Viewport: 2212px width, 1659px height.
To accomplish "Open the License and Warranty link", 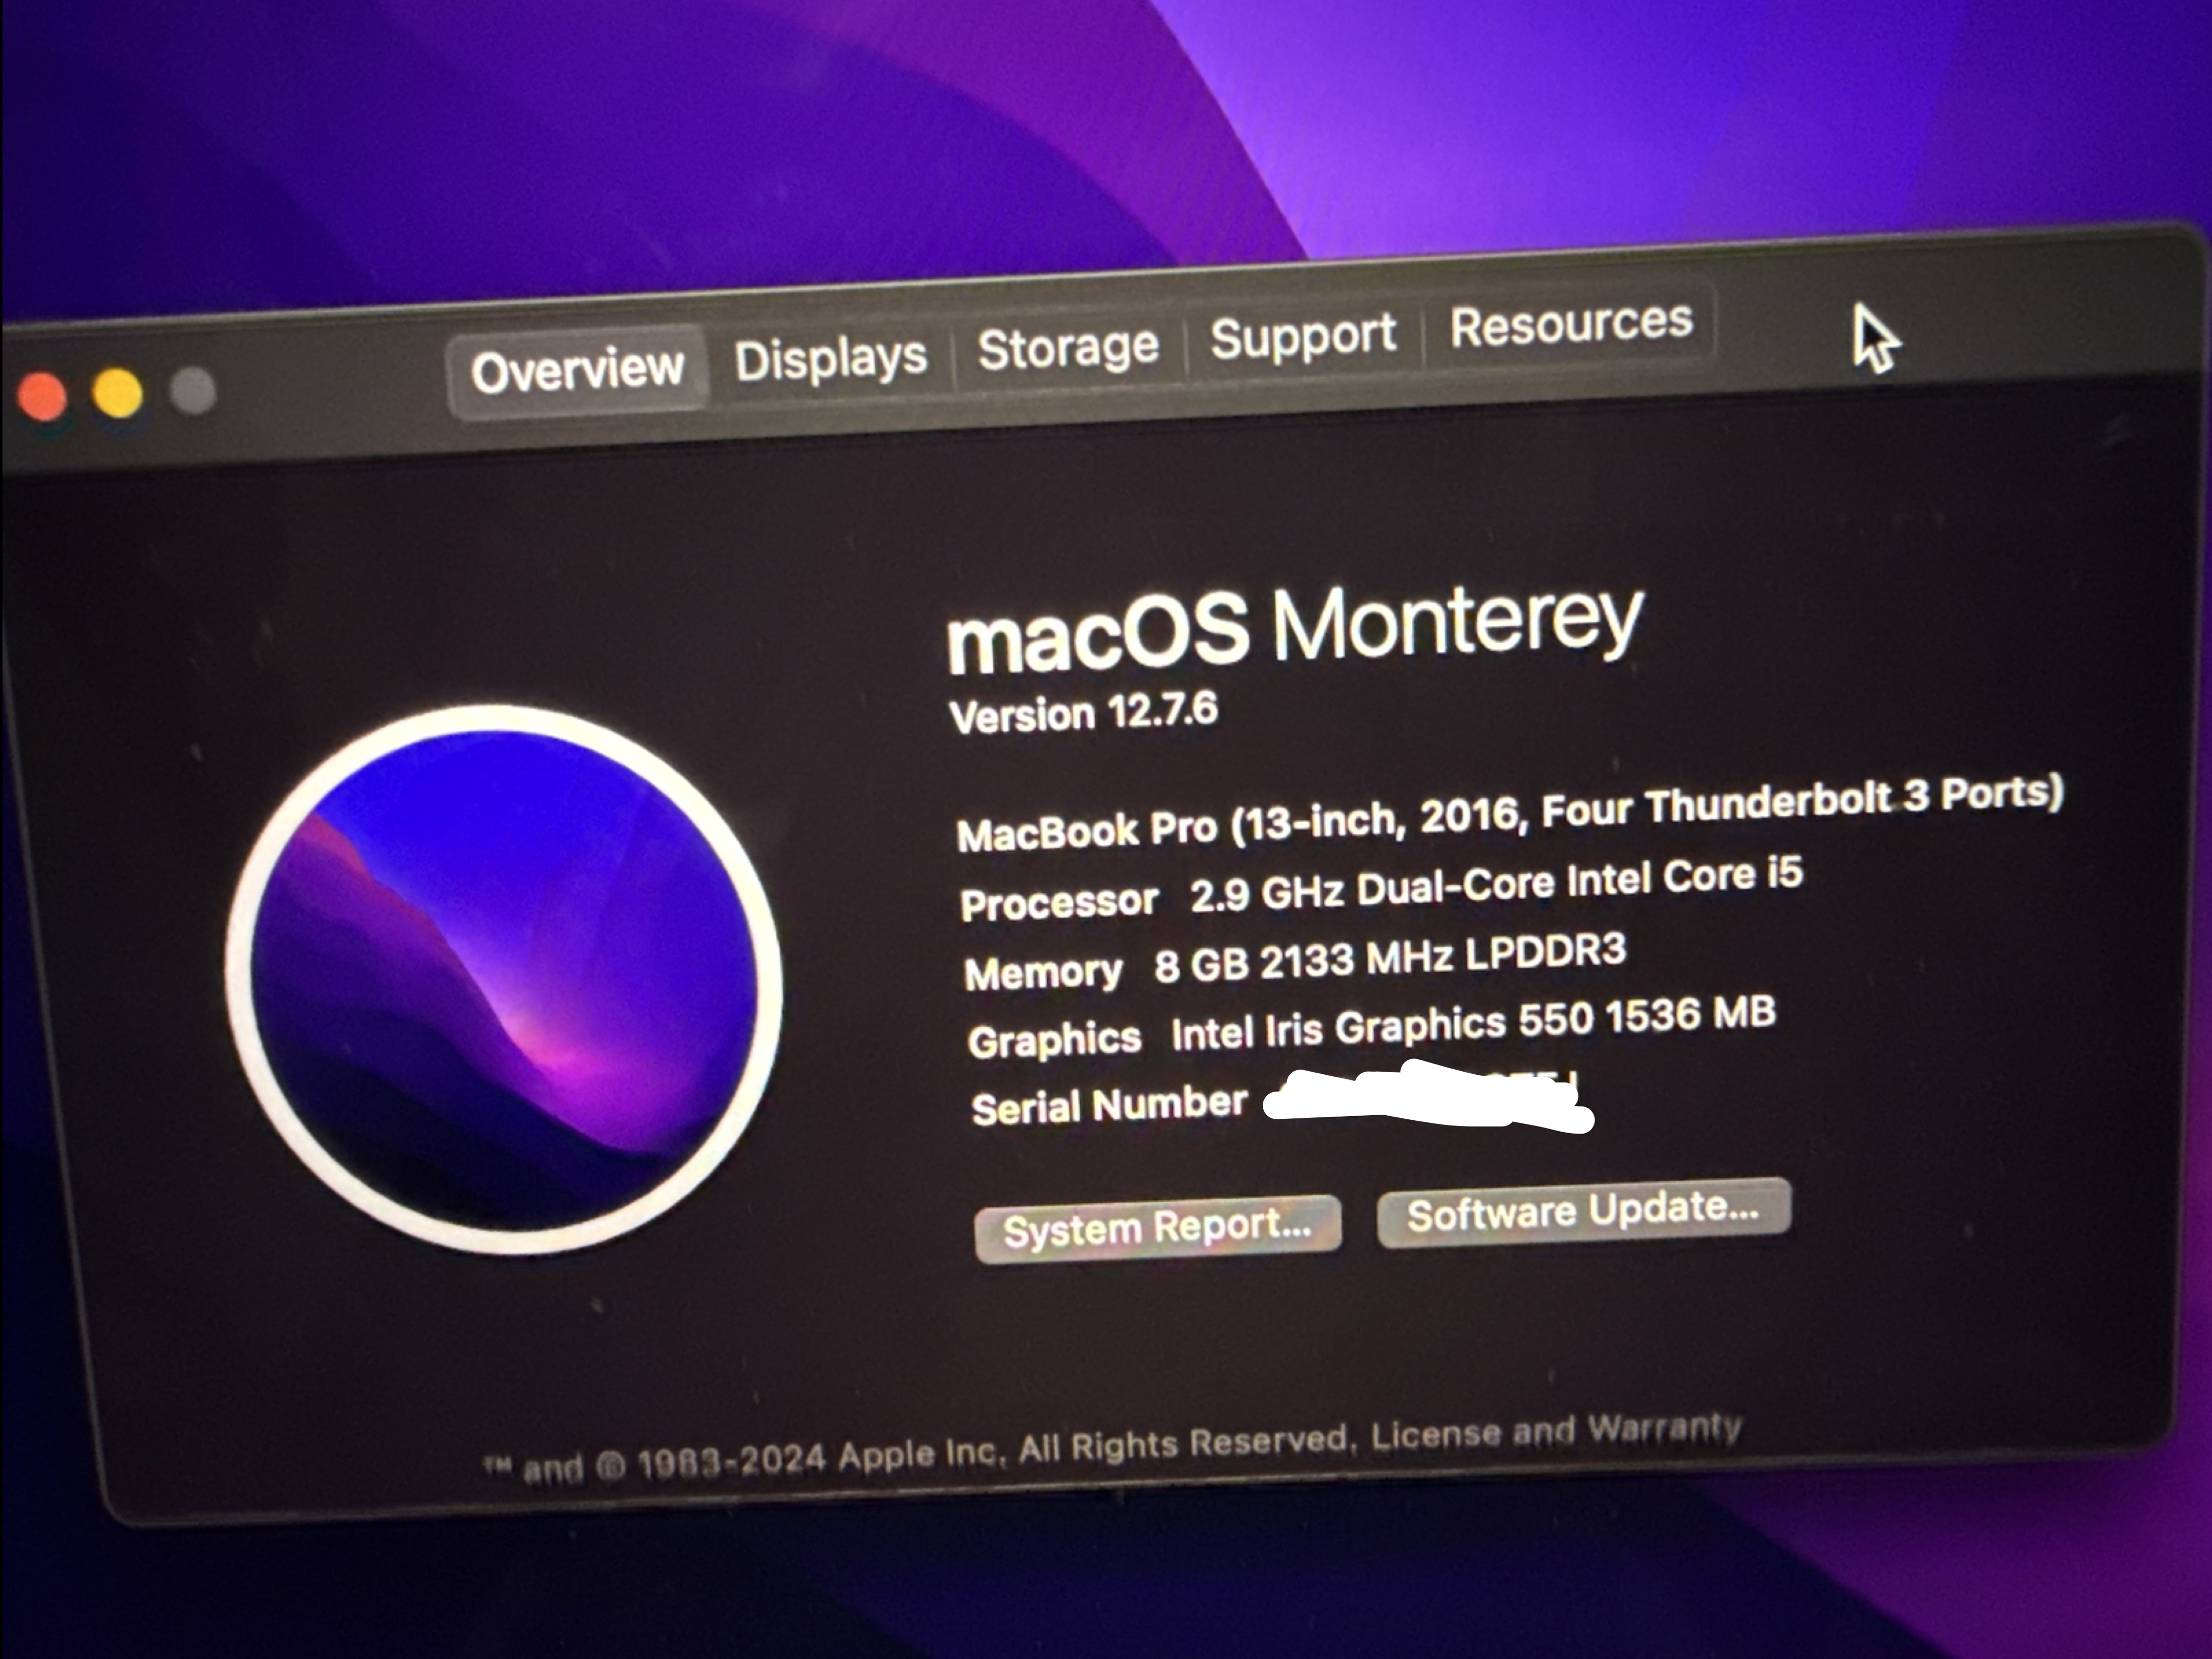I will (1556, 1432).
